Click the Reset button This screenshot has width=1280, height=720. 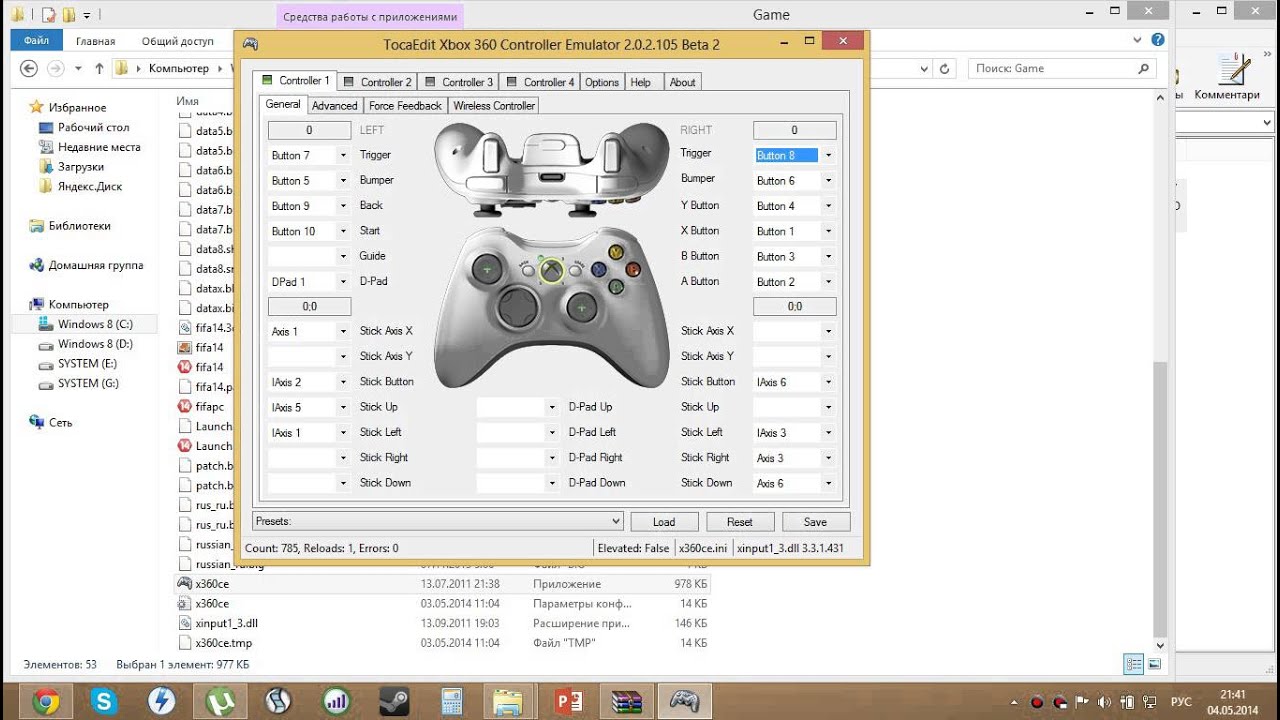point(740,522)
